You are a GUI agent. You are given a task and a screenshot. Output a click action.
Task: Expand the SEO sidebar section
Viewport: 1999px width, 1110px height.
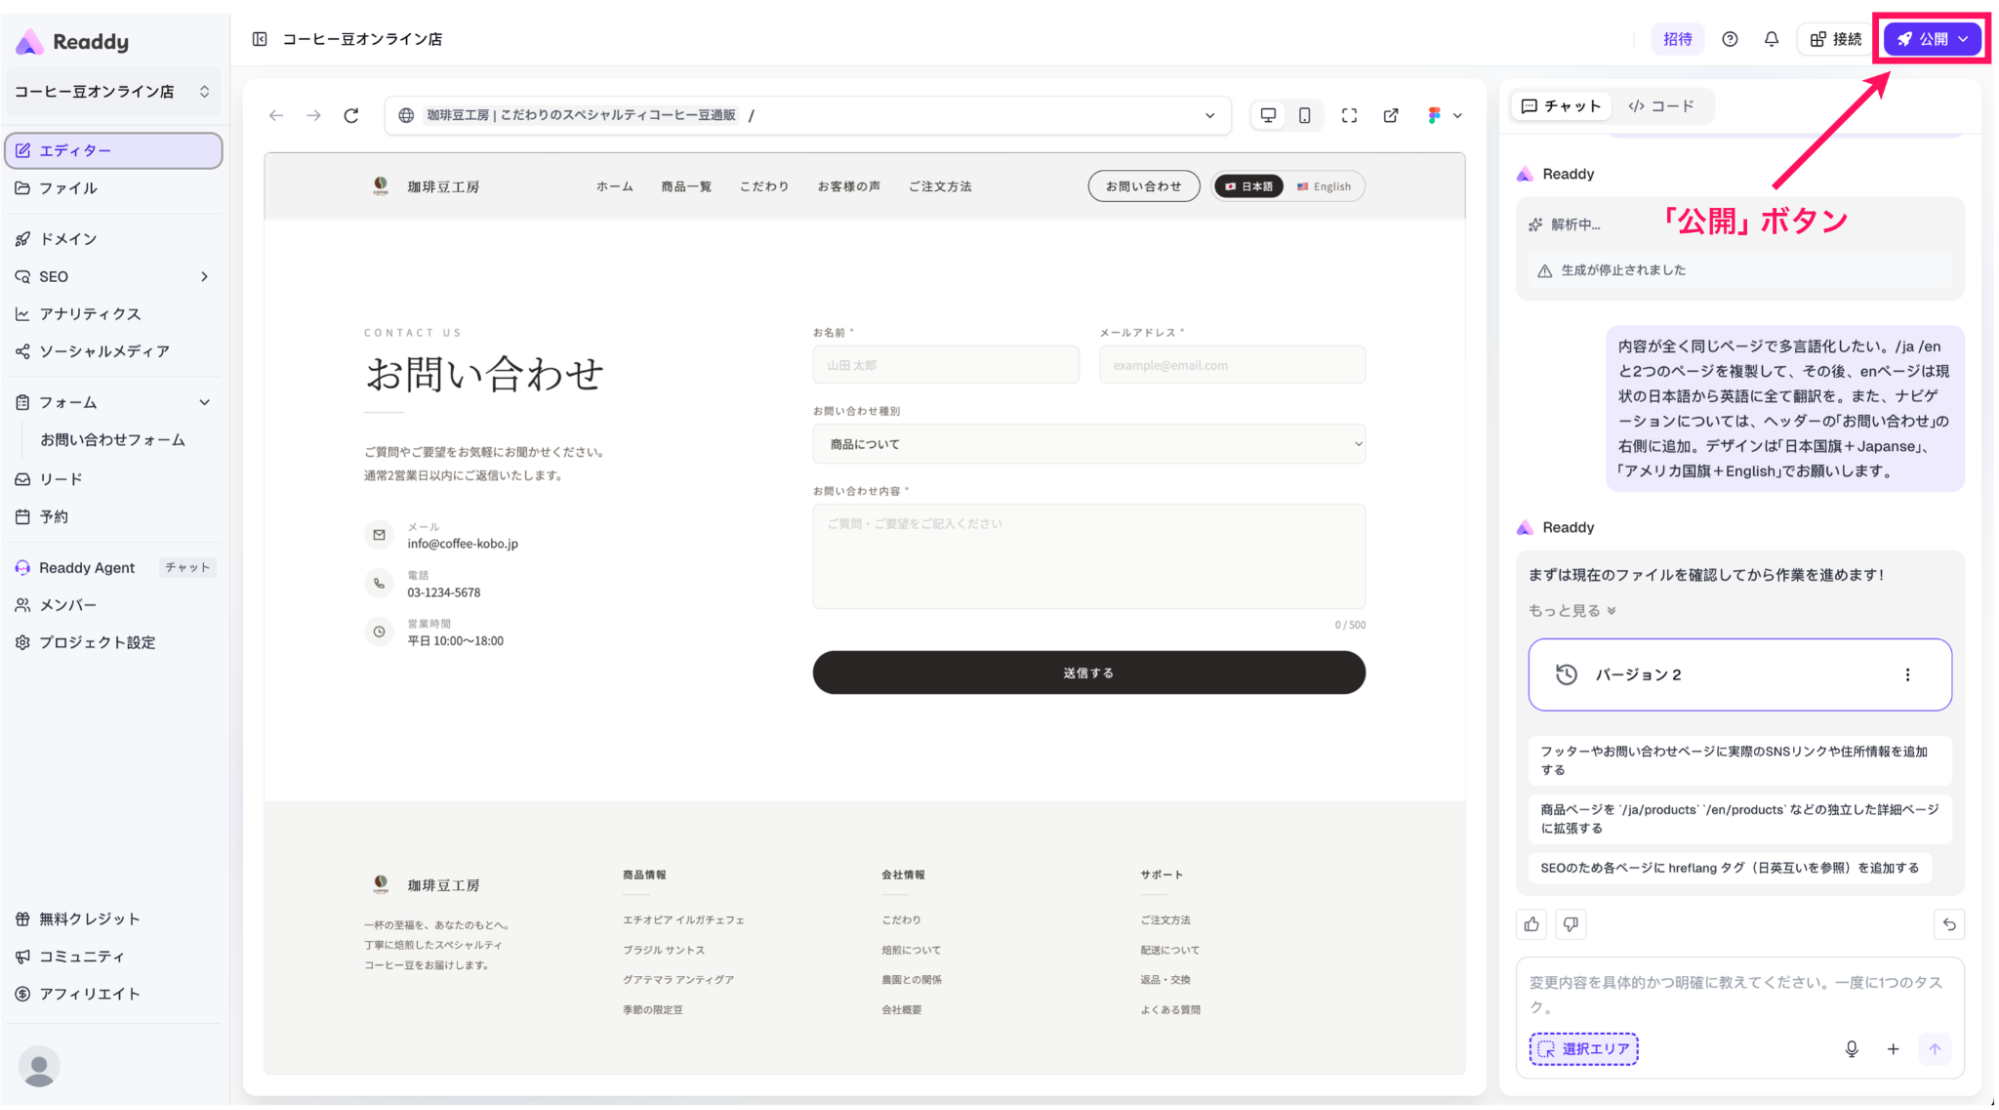(113, 277)
